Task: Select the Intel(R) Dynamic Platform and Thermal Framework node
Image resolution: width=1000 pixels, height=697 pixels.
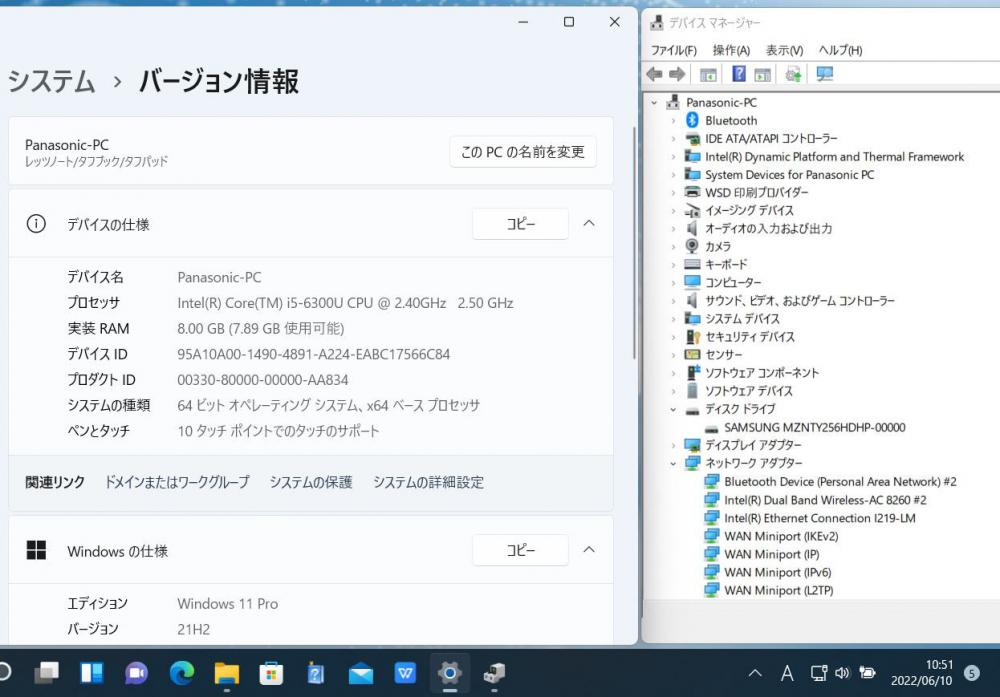Action: [x=834, y=156]
